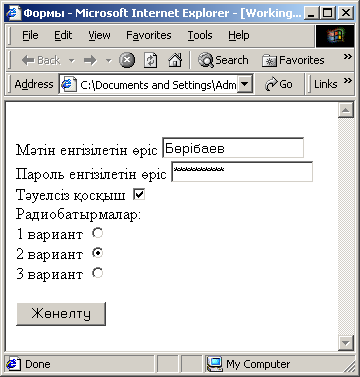This screenshot has width=360, height=377.
Task: Minimize the Internet Explorer window
Action: coord(311,13)
